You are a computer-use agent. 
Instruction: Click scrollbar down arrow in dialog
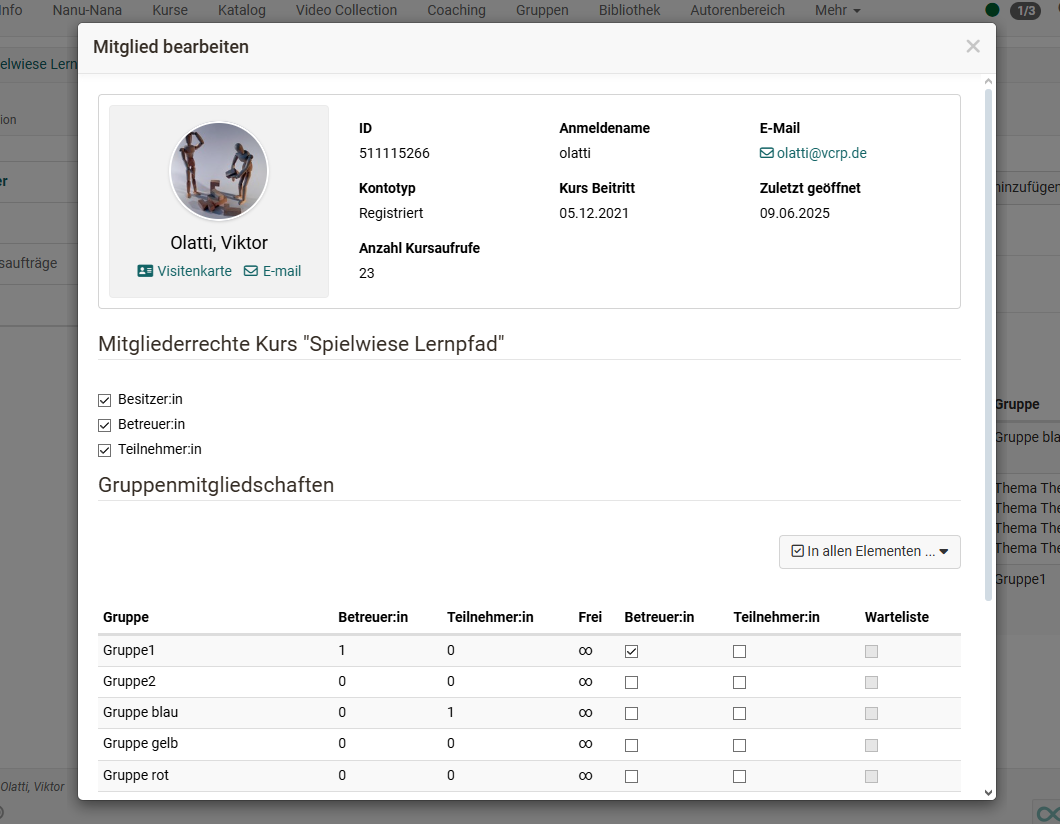click(x=988, y=791)
